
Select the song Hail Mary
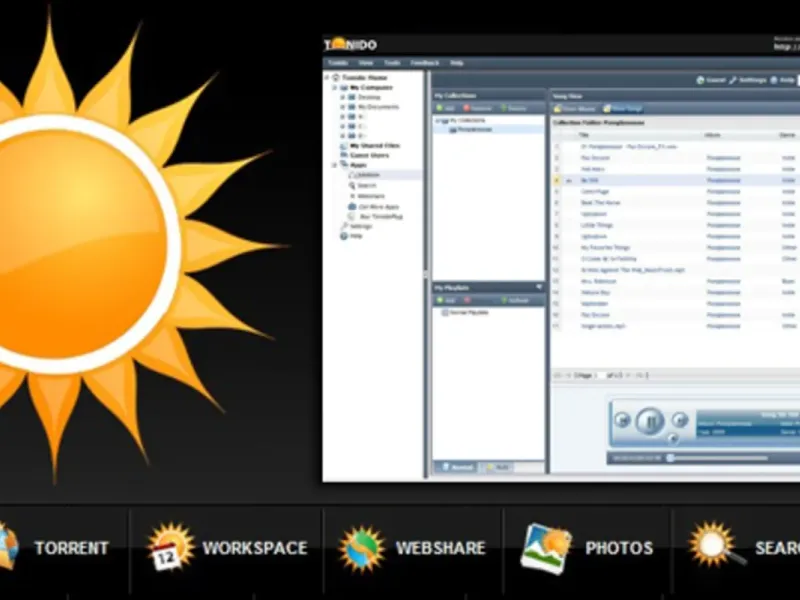tap(592, 169)
